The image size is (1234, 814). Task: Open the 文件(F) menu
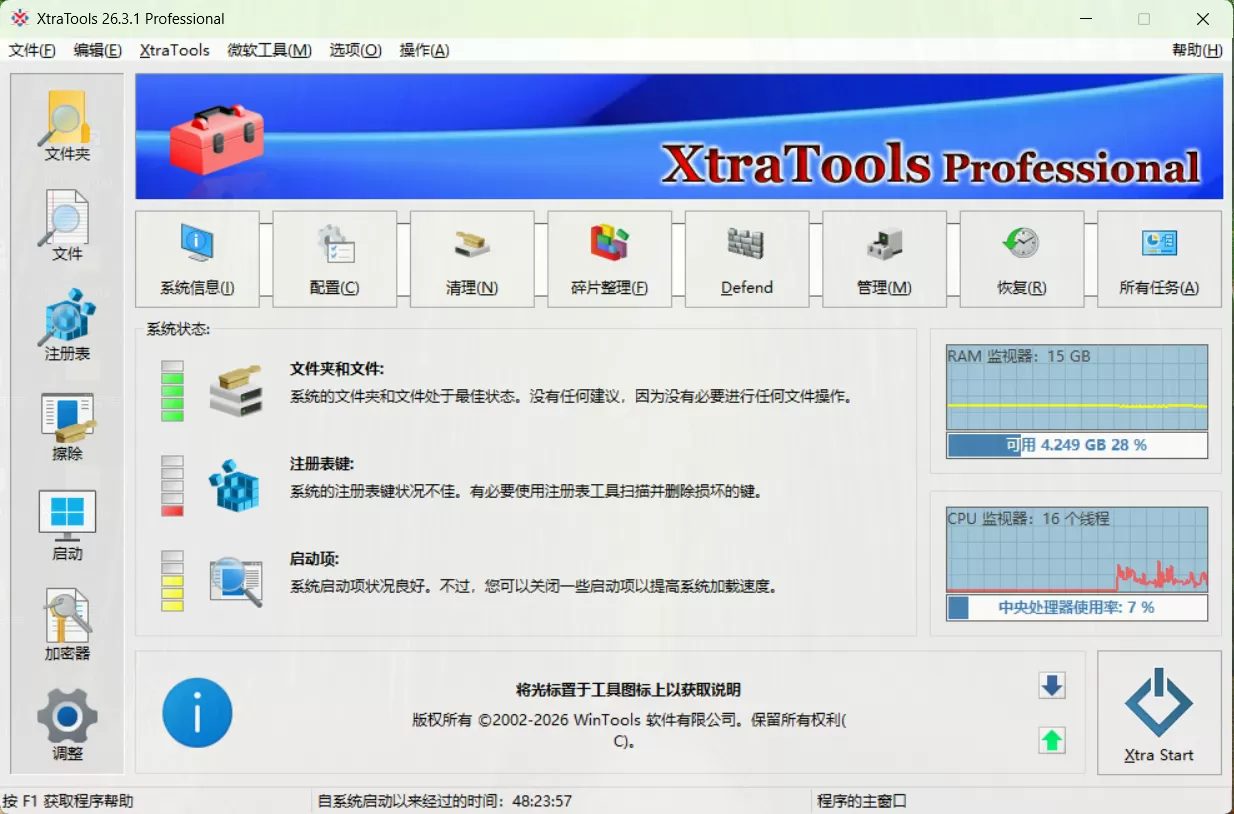tap(31, 50)
